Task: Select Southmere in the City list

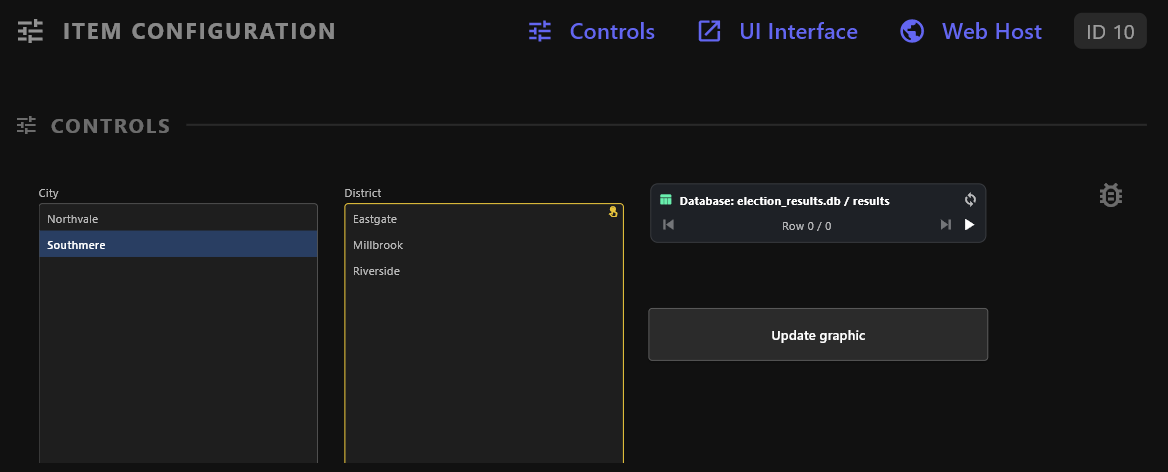Action: coord(179,245)
